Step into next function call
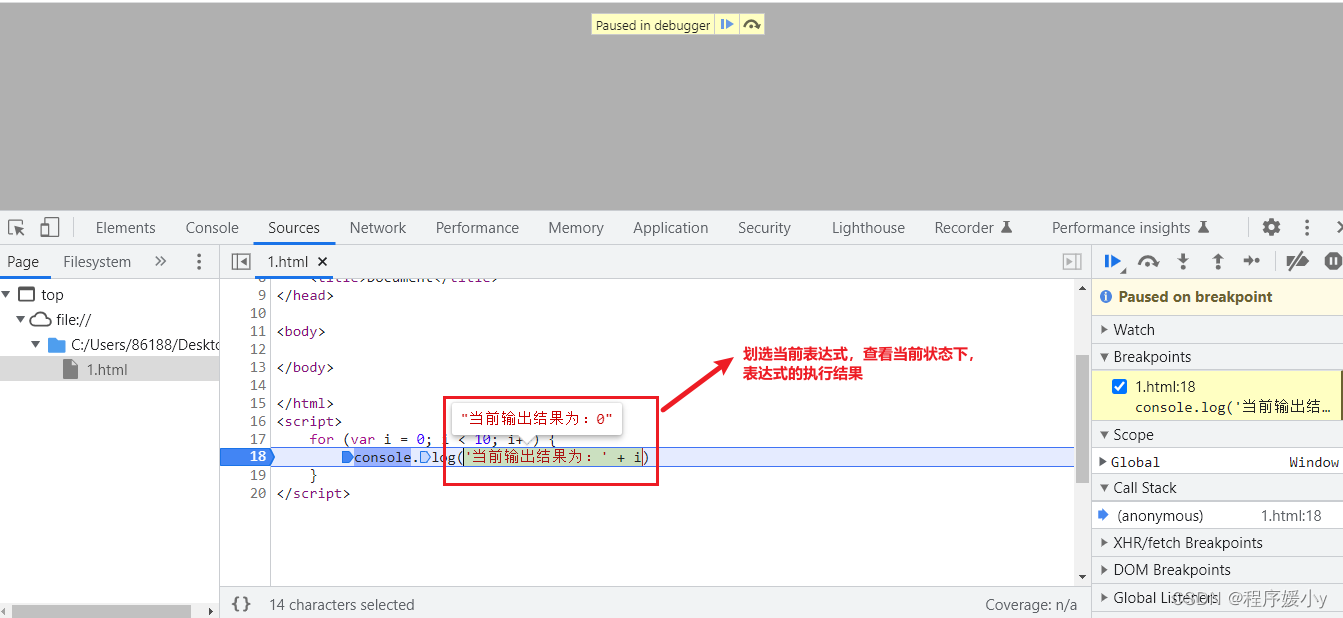The height and width of the screenshot is (618, 1343). click(x=1183, y=261)
